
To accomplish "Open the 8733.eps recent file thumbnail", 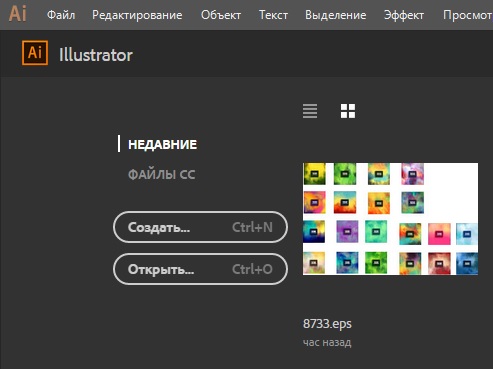I will coord(390,219).
